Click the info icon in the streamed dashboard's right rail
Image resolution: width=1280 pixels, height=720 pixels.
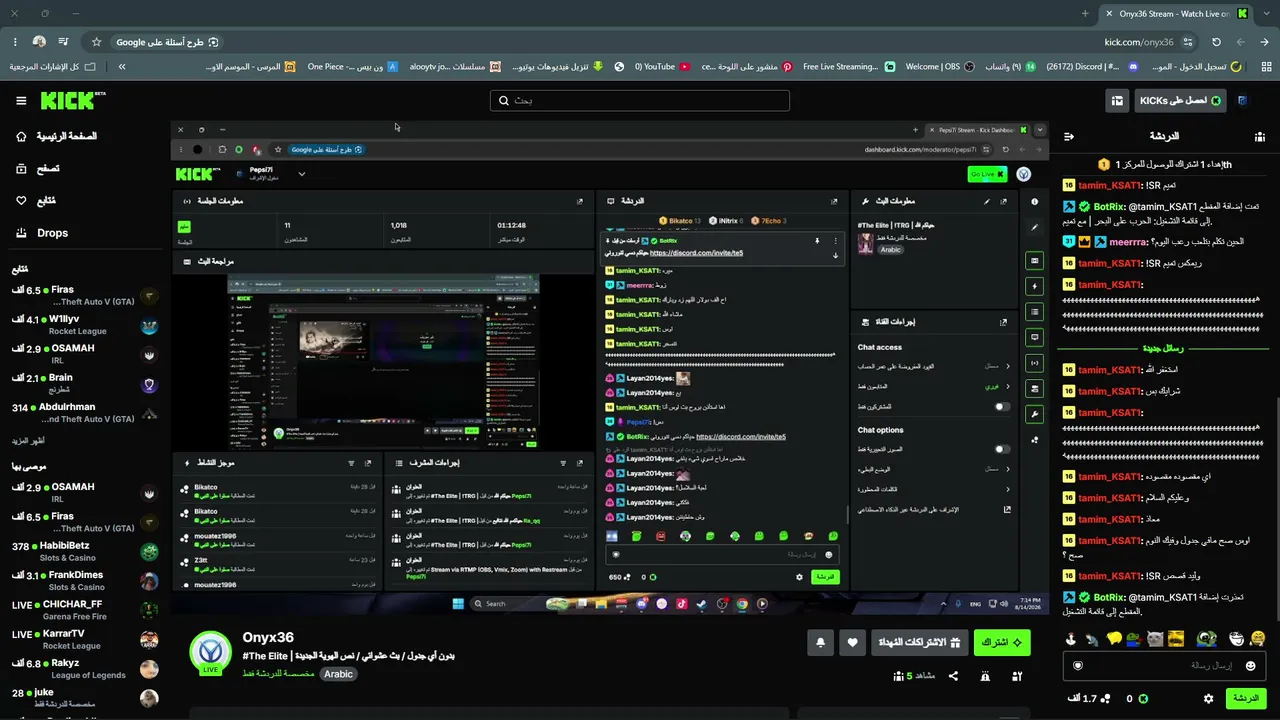click(x=1034, y=201)
